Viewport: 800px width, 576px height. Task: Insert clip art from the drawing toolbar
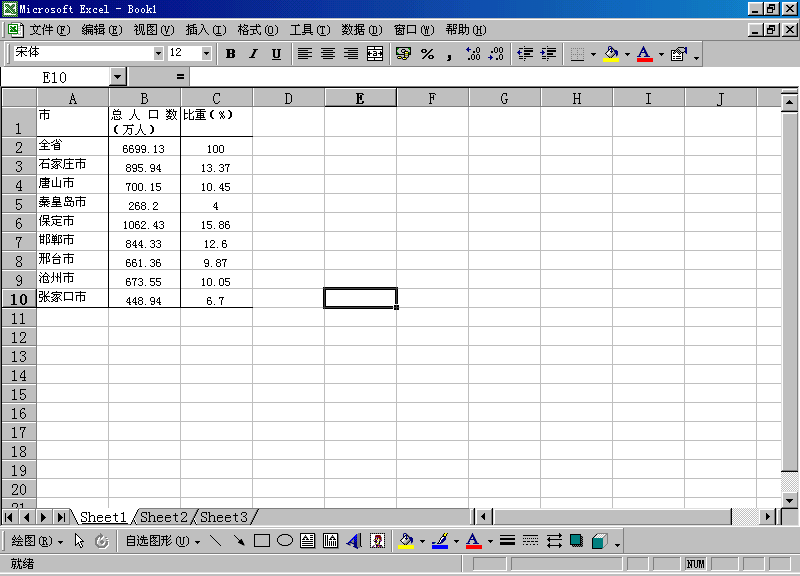[x=378, y=541]
